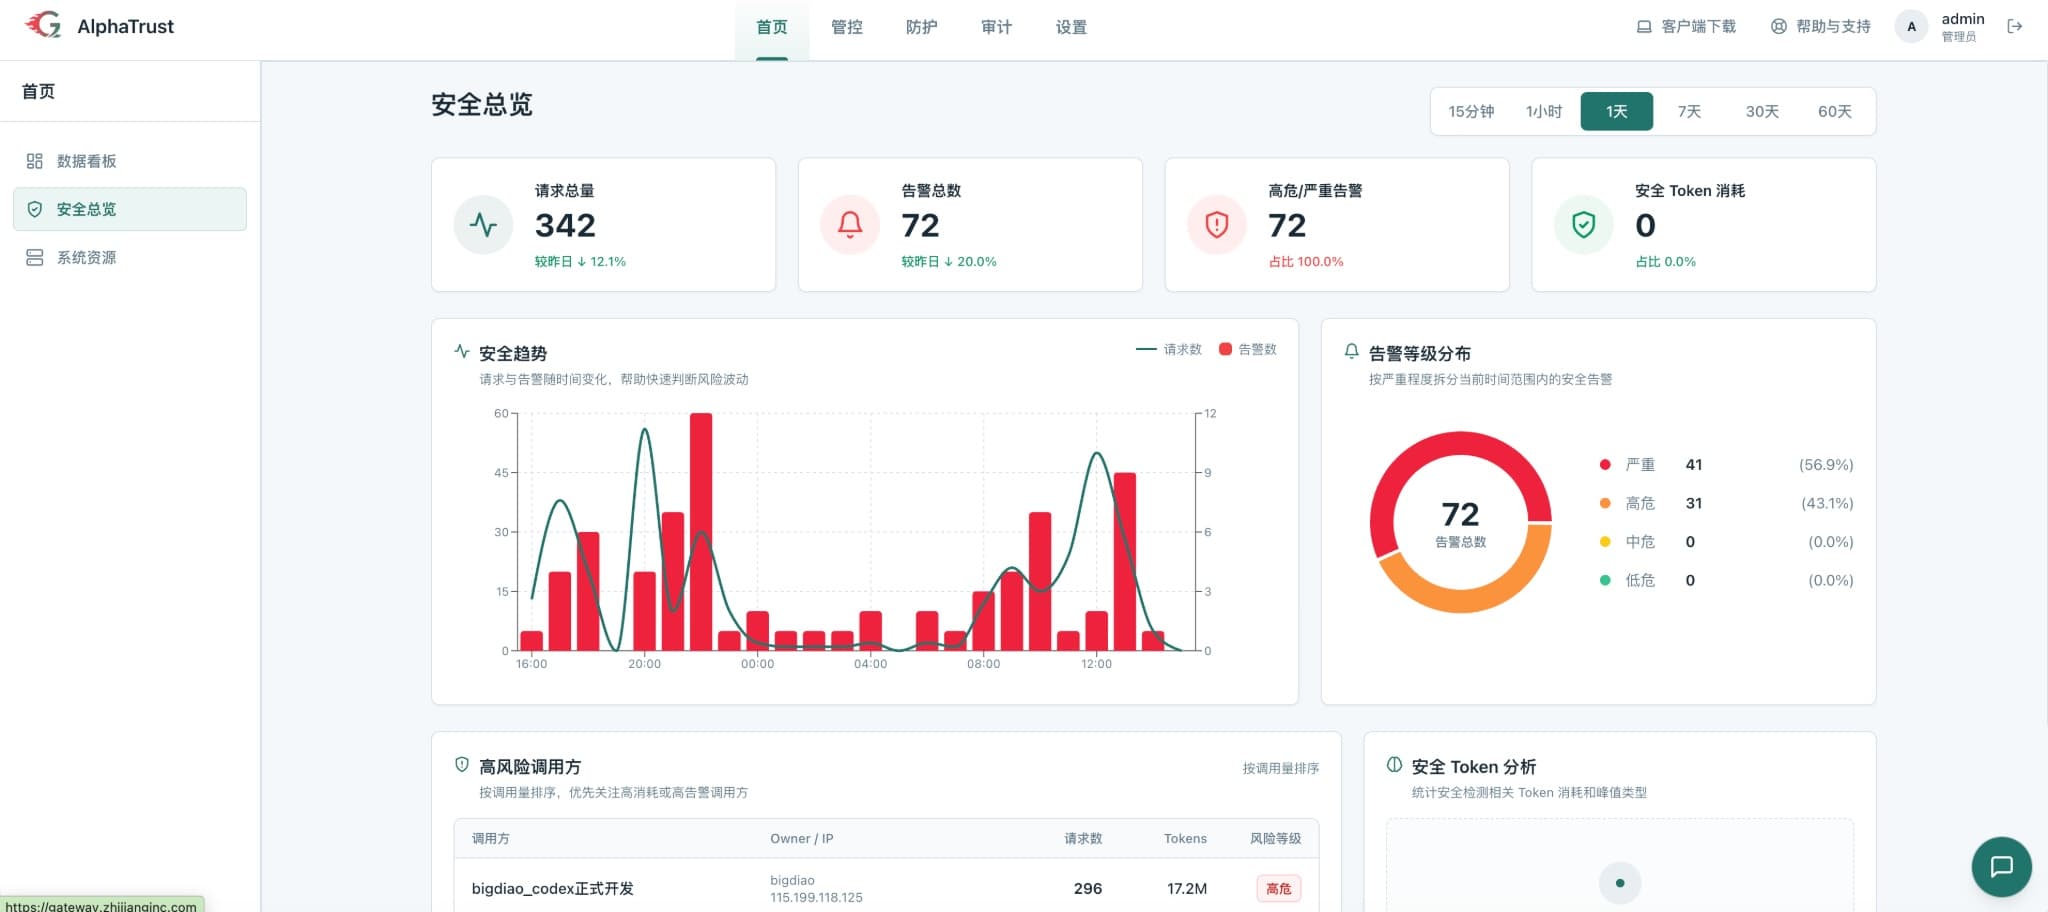
Task: Click the bigdiao_codex正式开发 caller row name
Action: (553, 888)
